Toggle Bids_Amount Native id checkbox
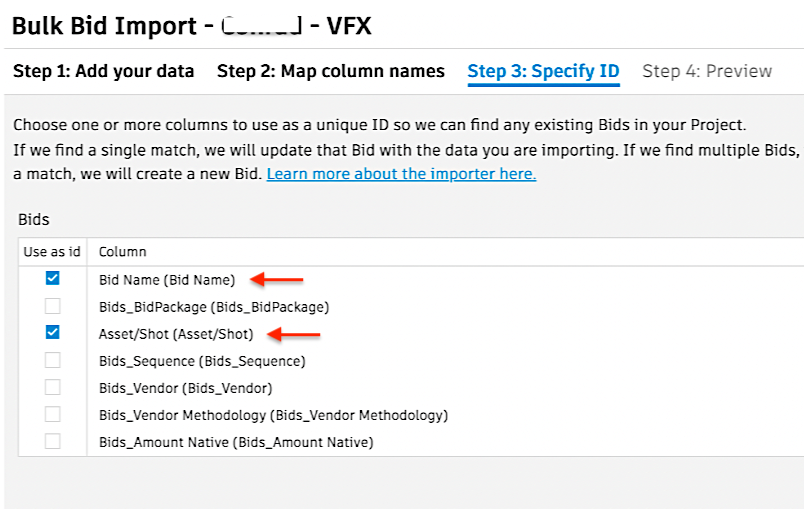This screenshot has height=509, width=804. [53, 441]
